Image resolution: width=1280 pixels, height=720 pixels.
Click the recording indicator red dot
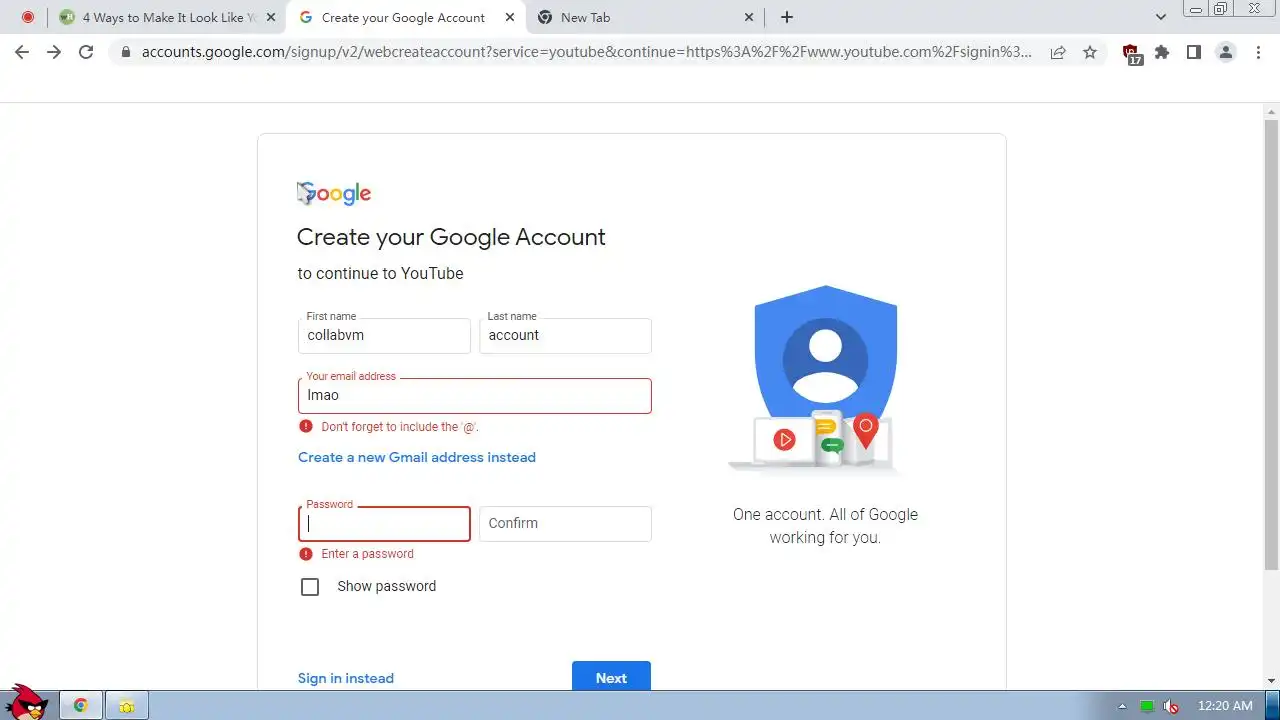pos(28,17)
